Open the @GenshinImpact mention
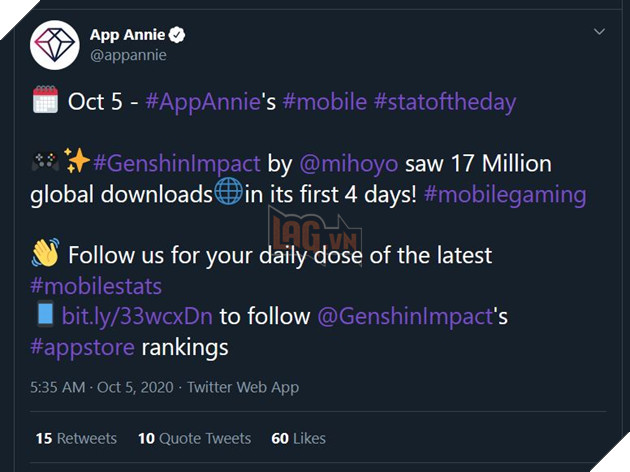The image size is (630, 472). coord(406,317)
